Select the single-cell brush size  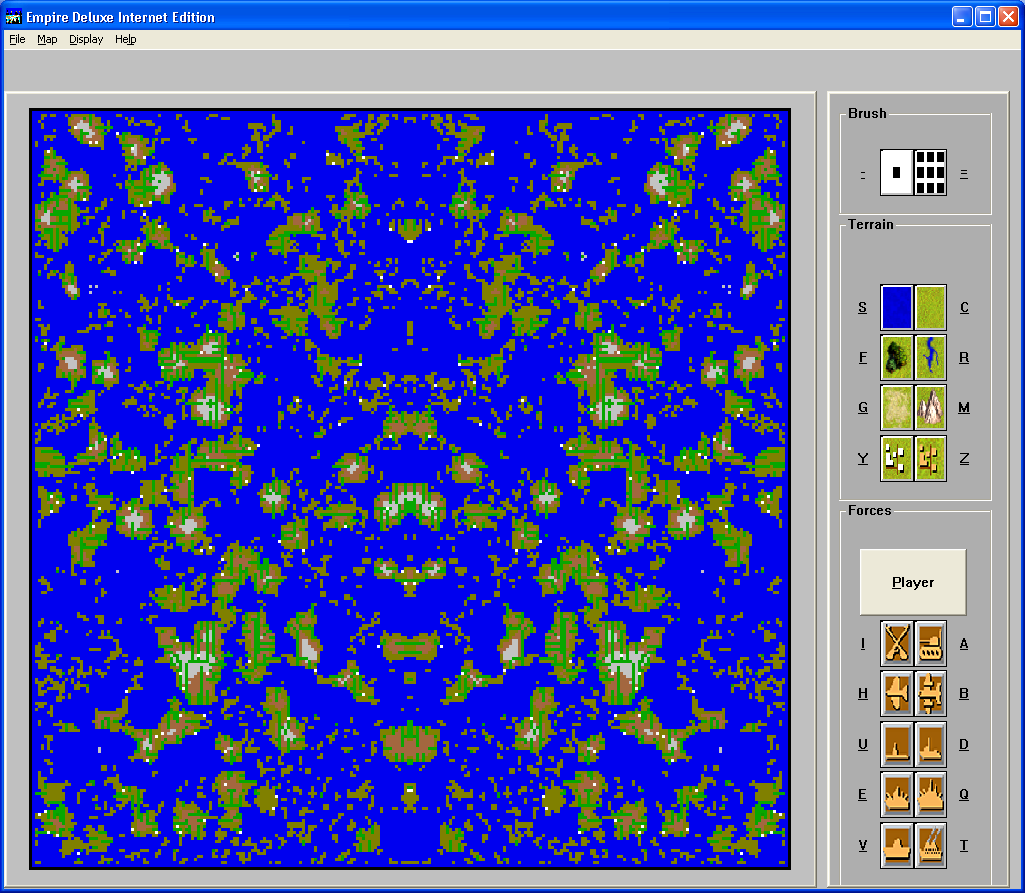[x=896, y=172]
